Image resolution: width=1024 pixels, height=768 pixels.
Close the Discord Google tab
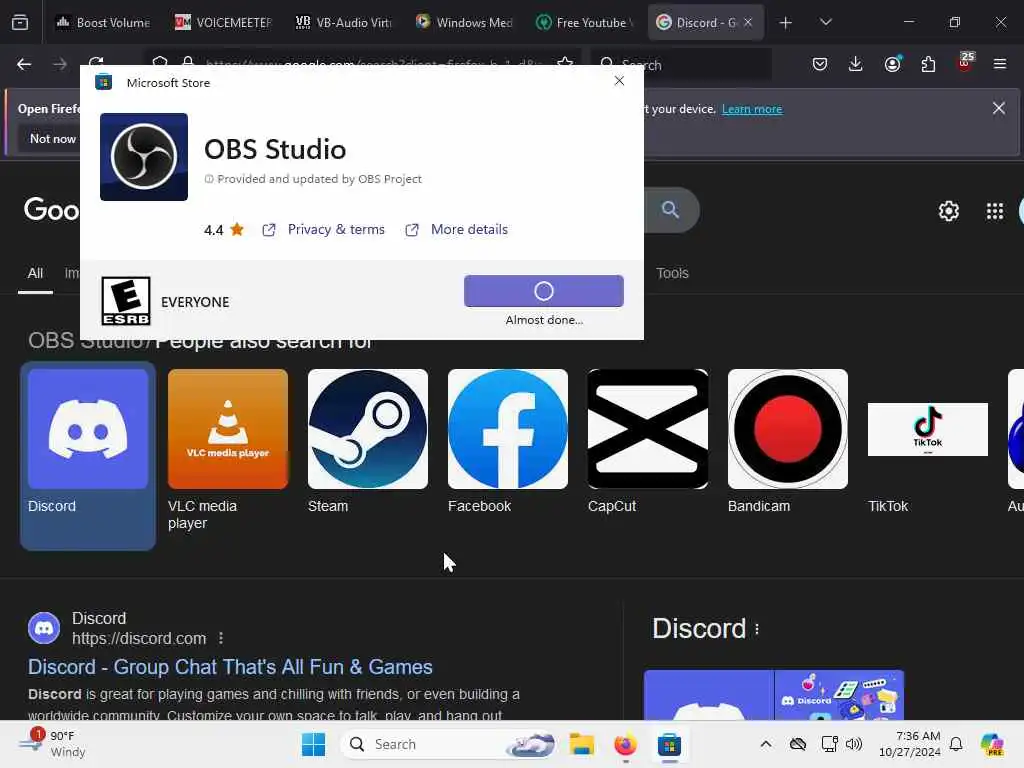748,22
